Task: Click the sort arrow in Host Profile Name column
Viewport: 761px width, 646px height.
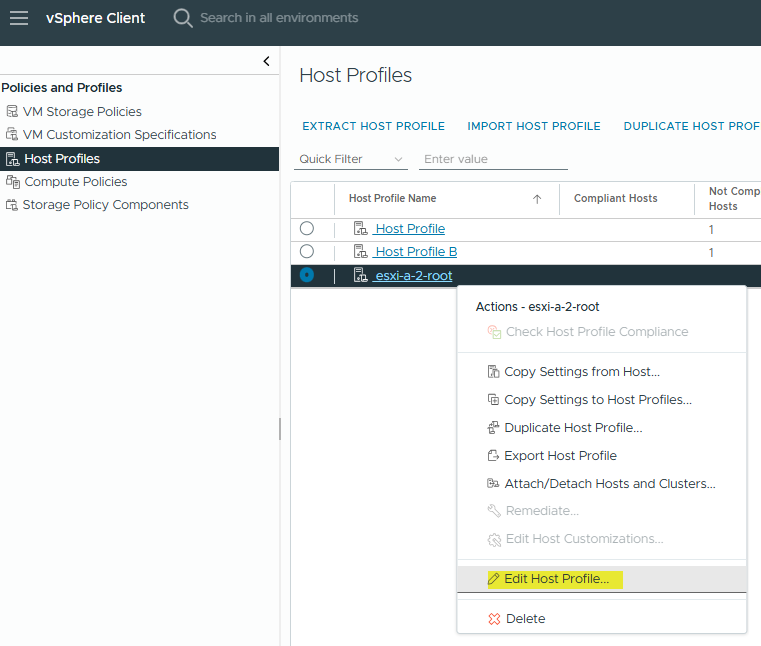Action: (x=537, y=199)
